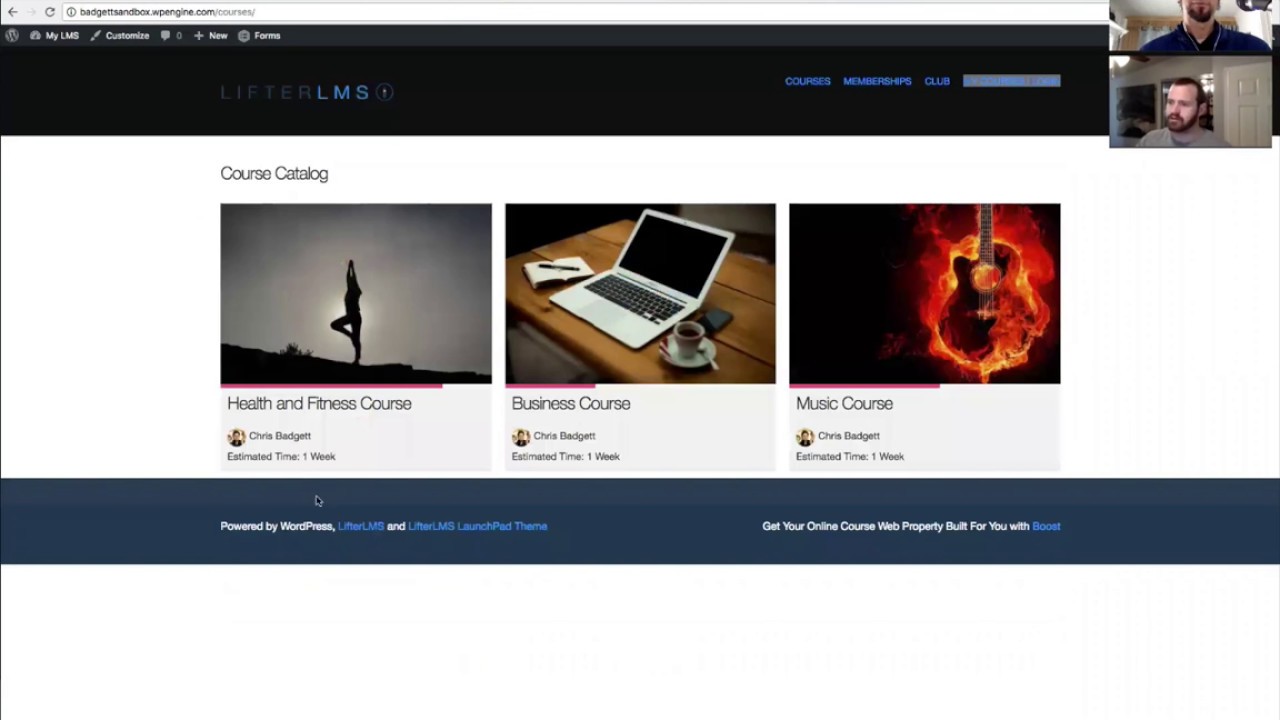
Task: Click Estimated Time under Business Course
Action: 565,456
